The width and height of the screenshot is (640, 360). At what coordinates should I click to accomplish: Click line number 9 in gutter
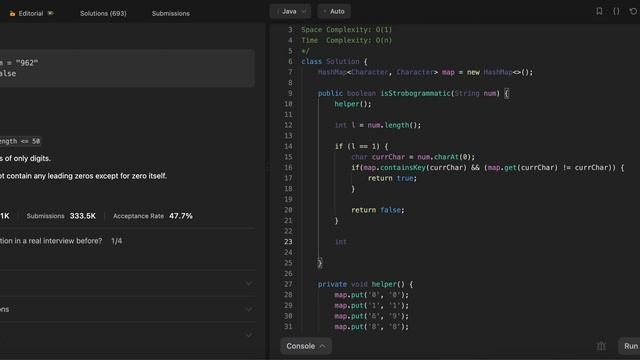[x=290, y=93]
